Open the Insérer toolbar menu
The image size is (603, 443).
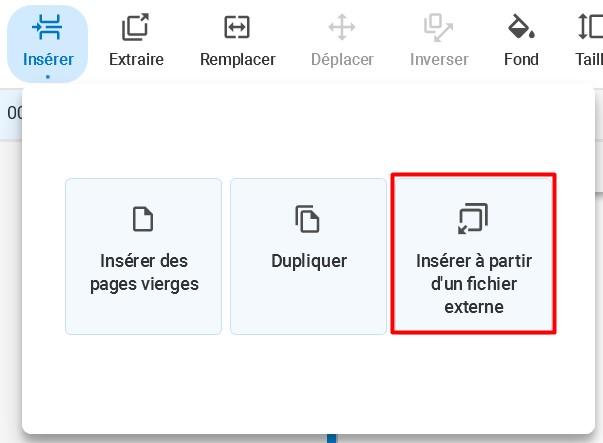pyautogui.click(x=48, y=43)
